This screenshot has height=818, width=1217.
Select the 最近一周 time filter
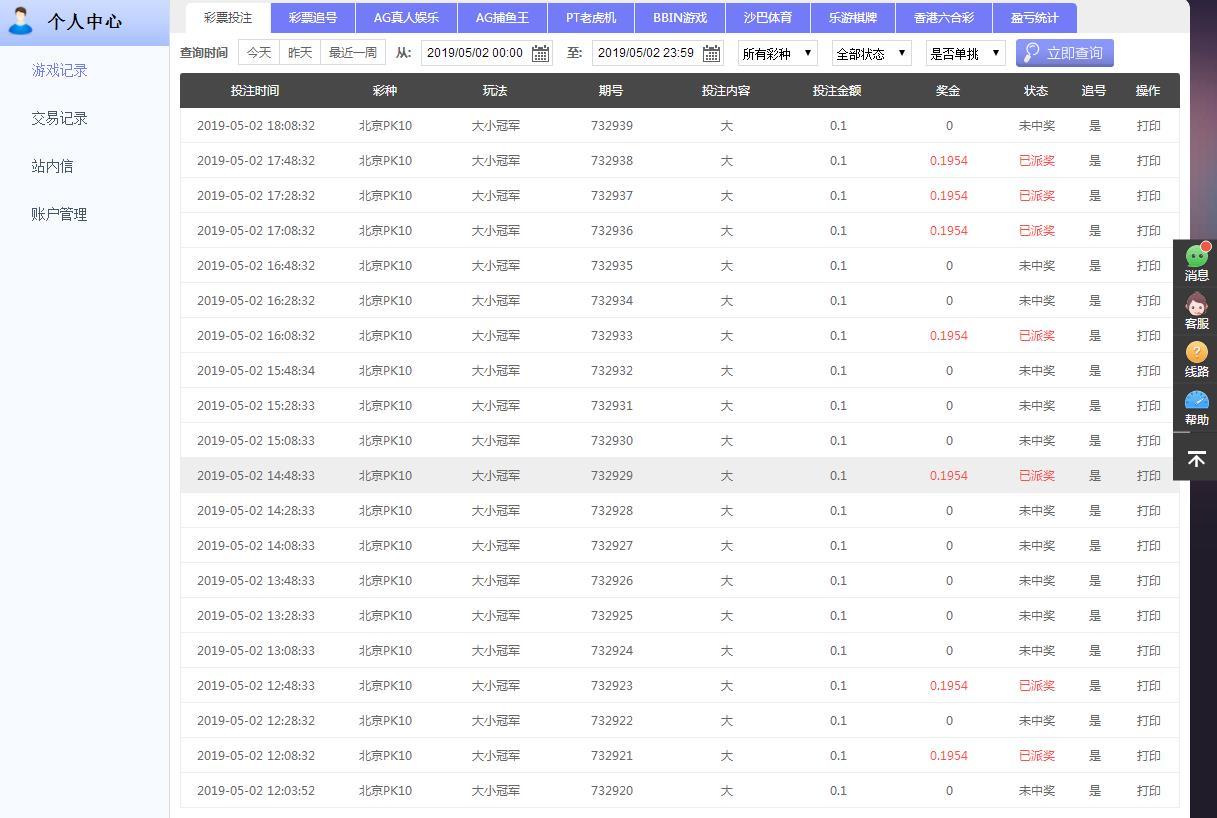pos(353,53)
